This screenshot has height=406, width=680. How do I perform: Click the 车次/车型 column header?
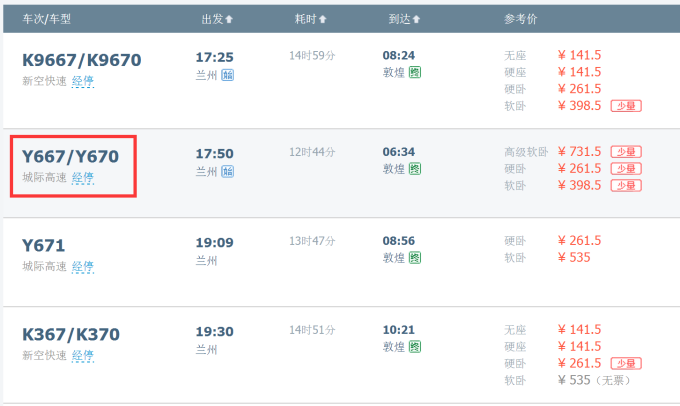coord(47,19)
